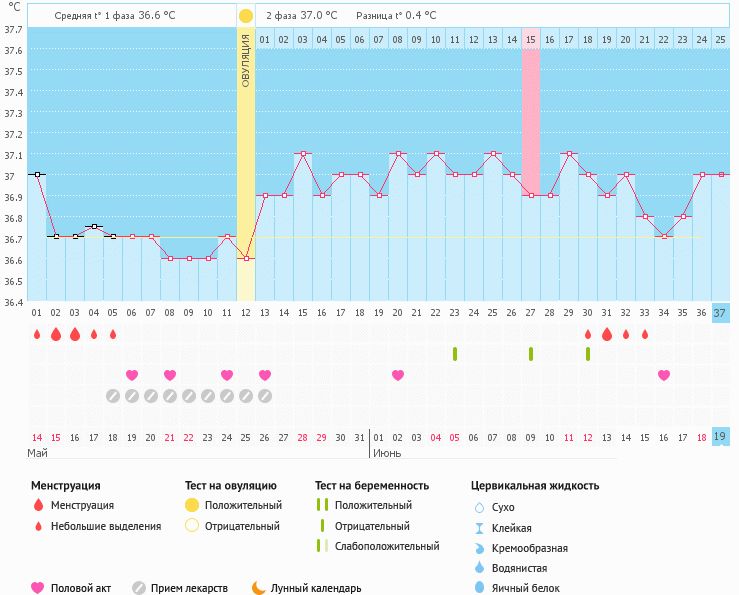Select the highlighted date 19 in June
Viewport: 739px width, 595px height.
pos(721,437)
